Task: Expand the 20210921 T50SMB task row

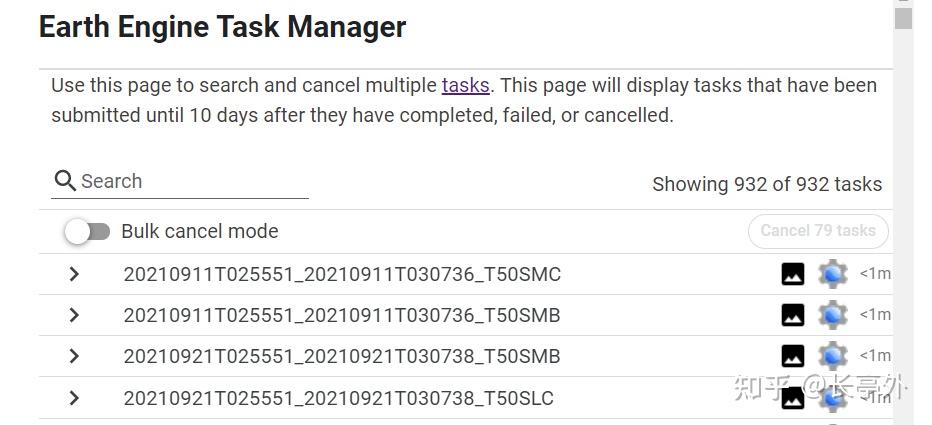Action: [74, 356]
